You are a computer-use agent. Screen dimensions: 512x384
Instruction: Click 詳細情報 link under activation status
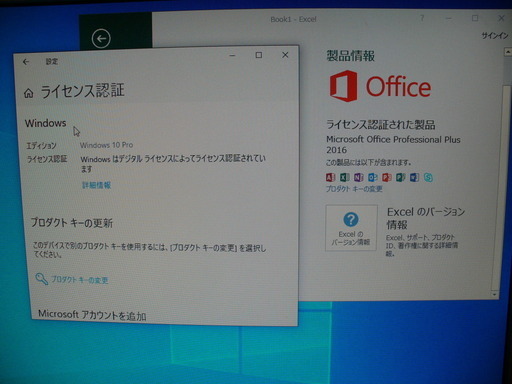pos(97,185)
